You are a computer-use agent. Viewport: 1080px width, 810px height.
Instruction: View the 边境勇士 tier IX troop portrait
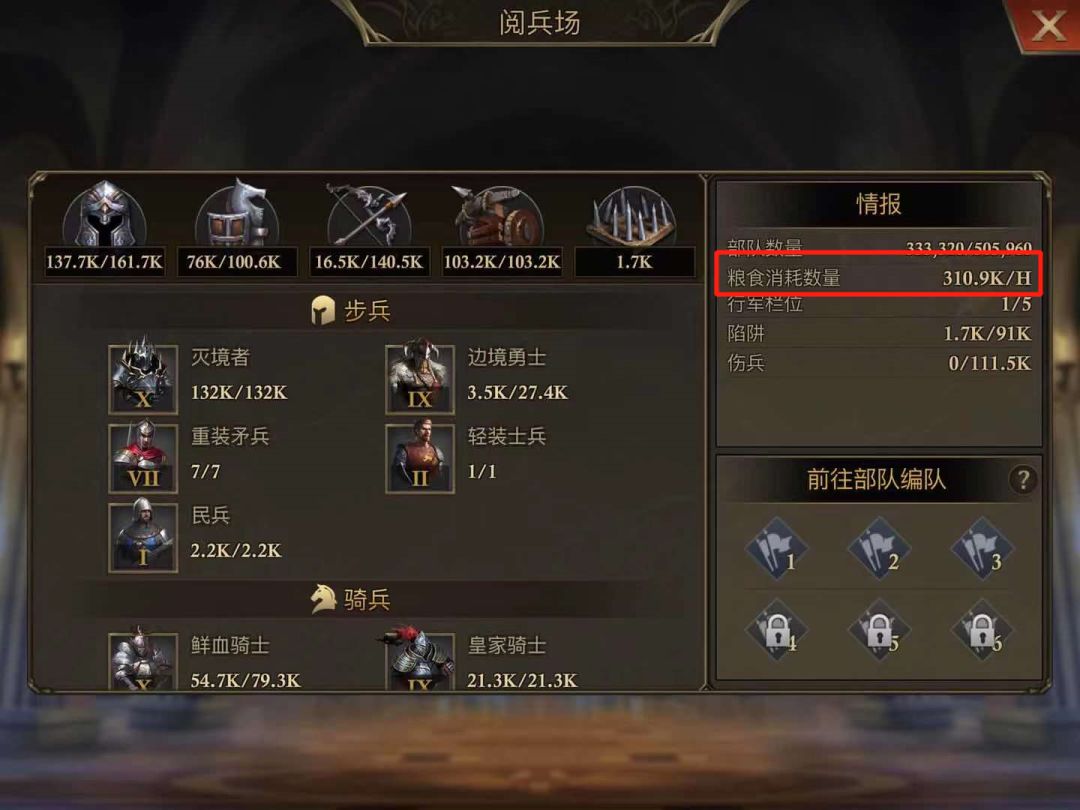(420, 379)
